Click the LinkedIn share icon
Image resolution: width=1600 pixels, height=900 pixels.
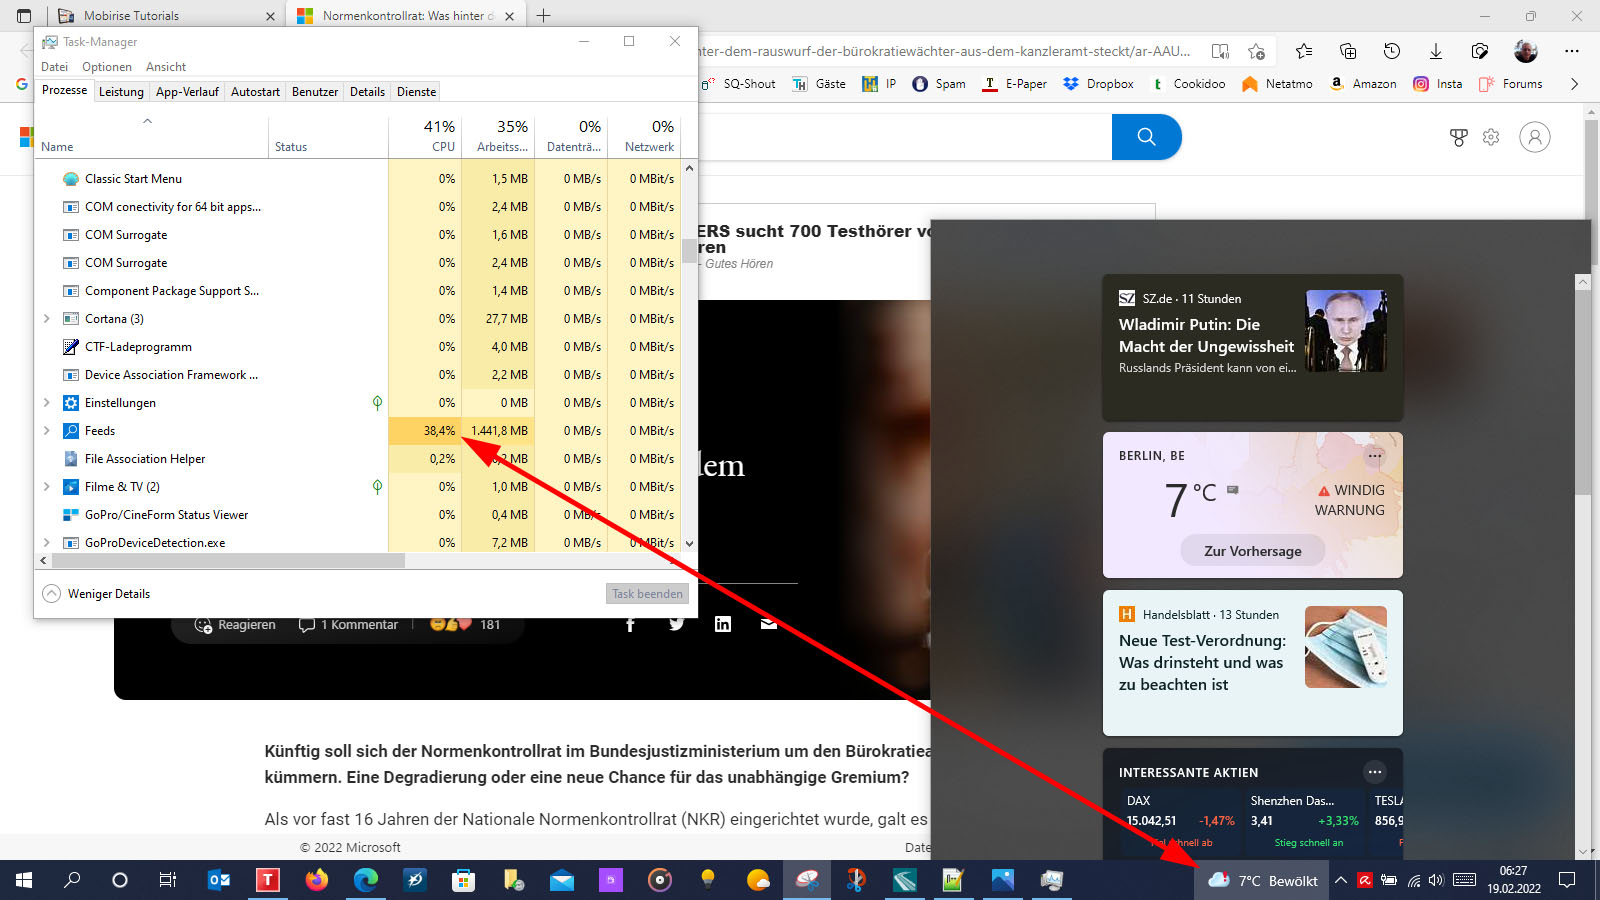pyautogui.click(x=723, y=624)
